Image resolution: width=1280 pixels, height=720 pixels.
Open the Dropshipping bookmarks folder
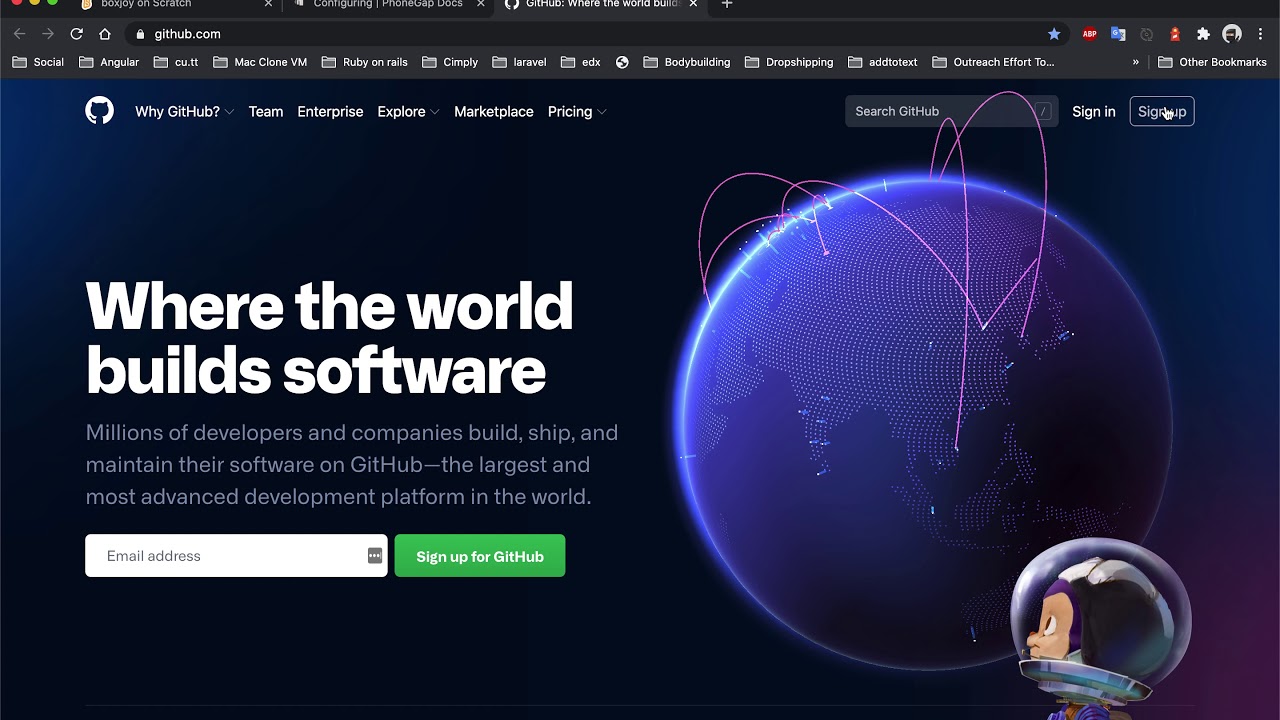click(x=789, y=62)
